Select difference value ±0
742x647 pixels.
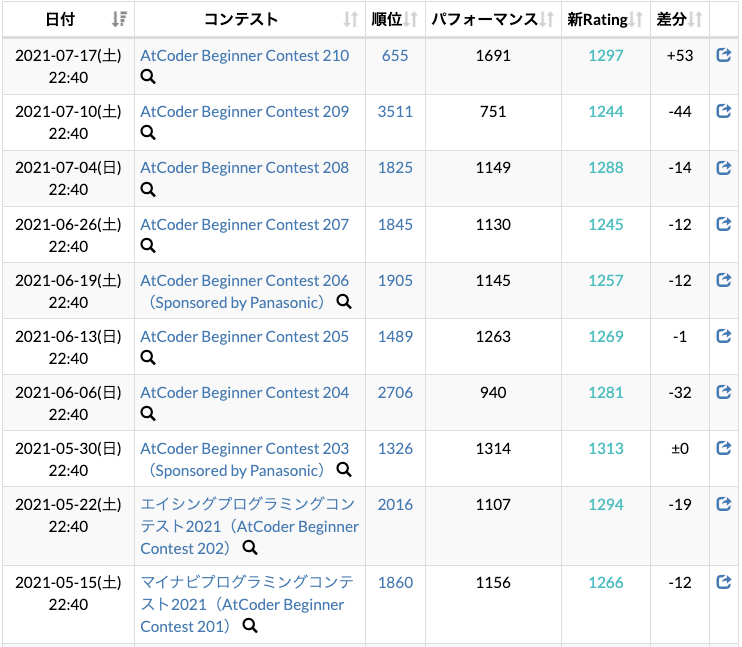(680, 449)
